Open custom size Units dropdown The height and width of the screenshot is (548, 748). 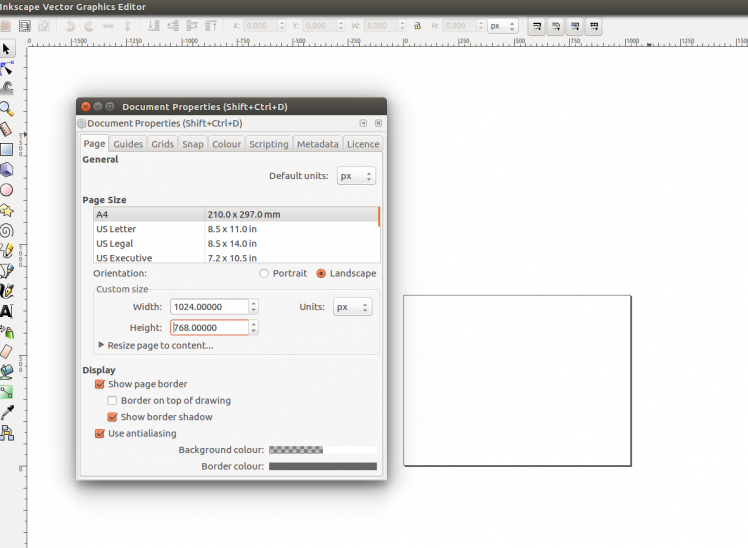point(352,308)
